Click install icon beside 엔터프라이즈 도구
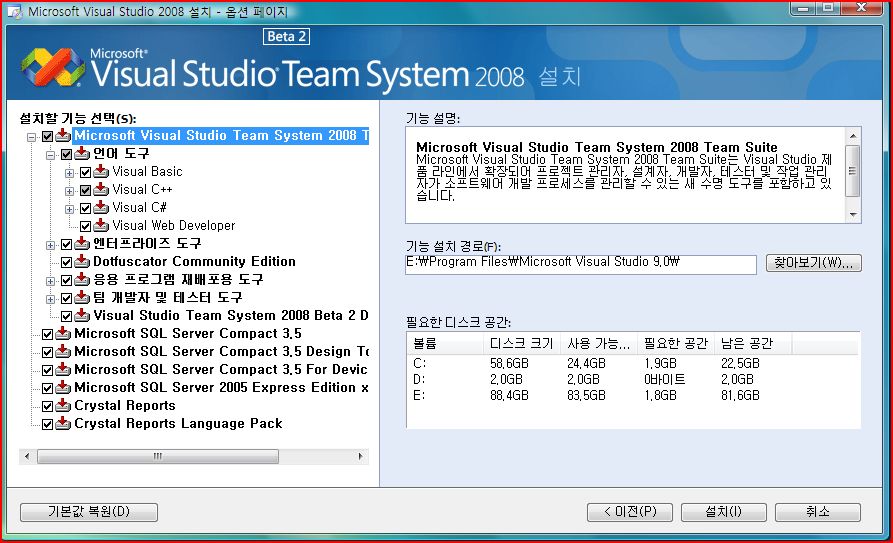The width and height of the screenshot is (893, 543). (82, 244)
